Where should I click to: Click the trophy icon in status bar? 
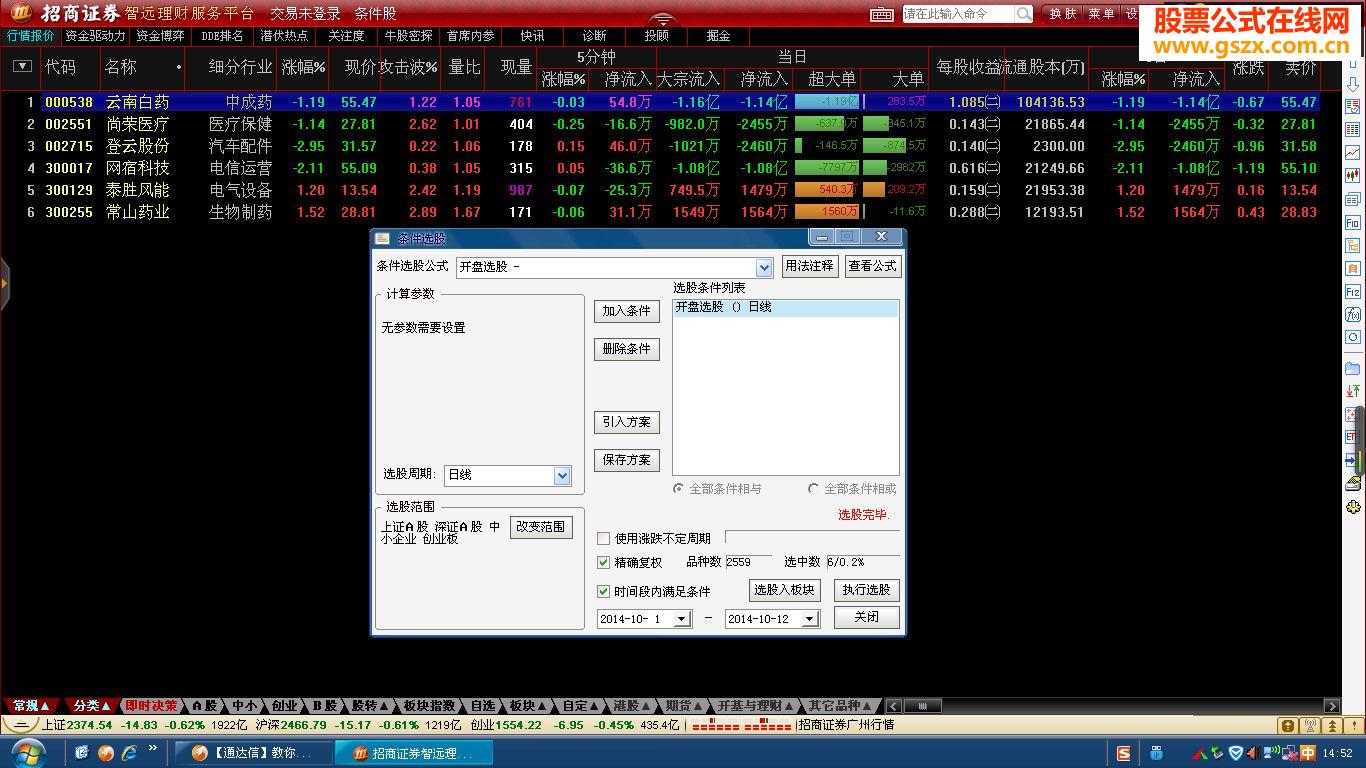[x=1310, y=726]
